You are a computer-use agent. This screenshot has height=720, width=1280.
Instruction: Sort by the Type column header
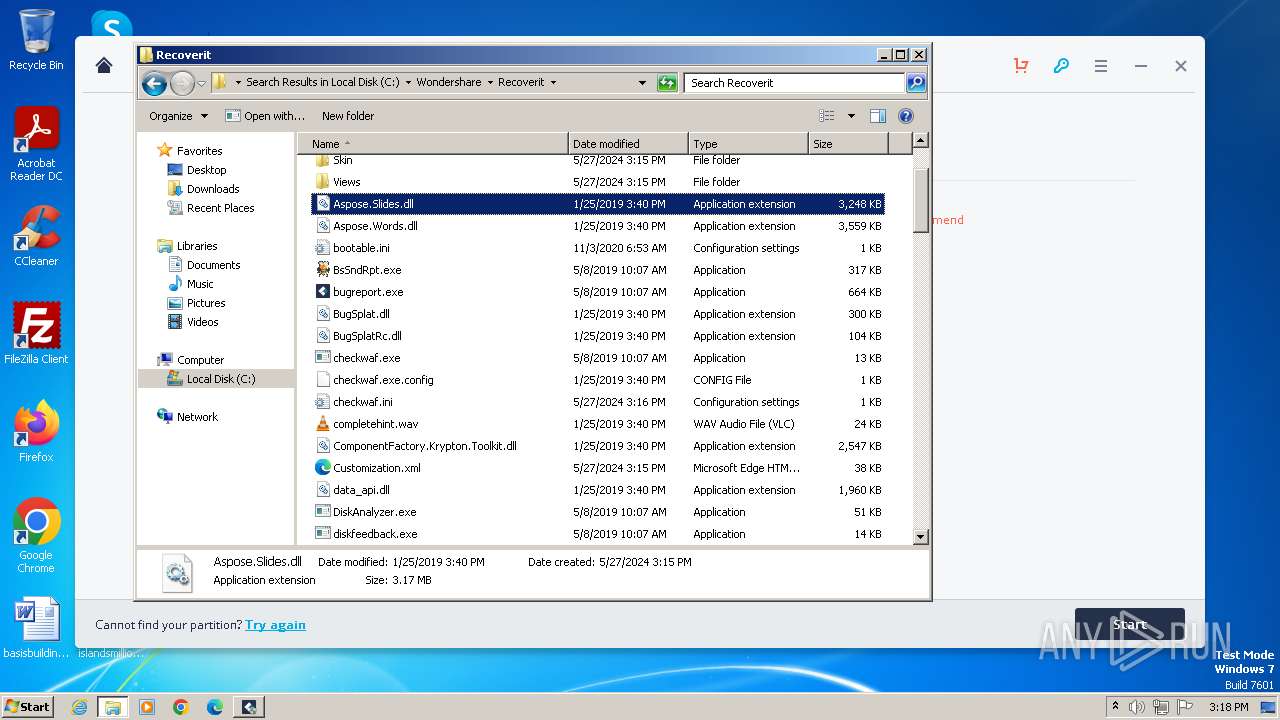tap(748, 144)
